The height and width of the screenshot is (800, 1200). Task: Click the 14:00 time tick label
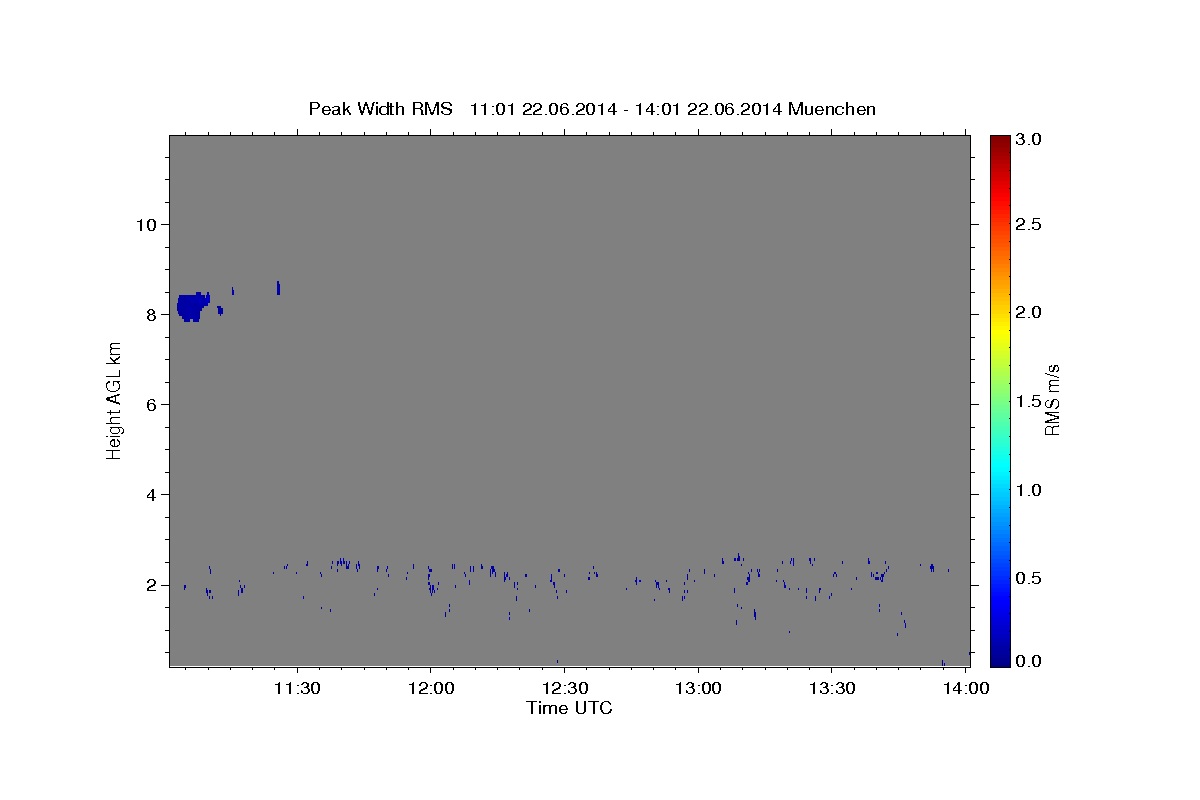965,688
